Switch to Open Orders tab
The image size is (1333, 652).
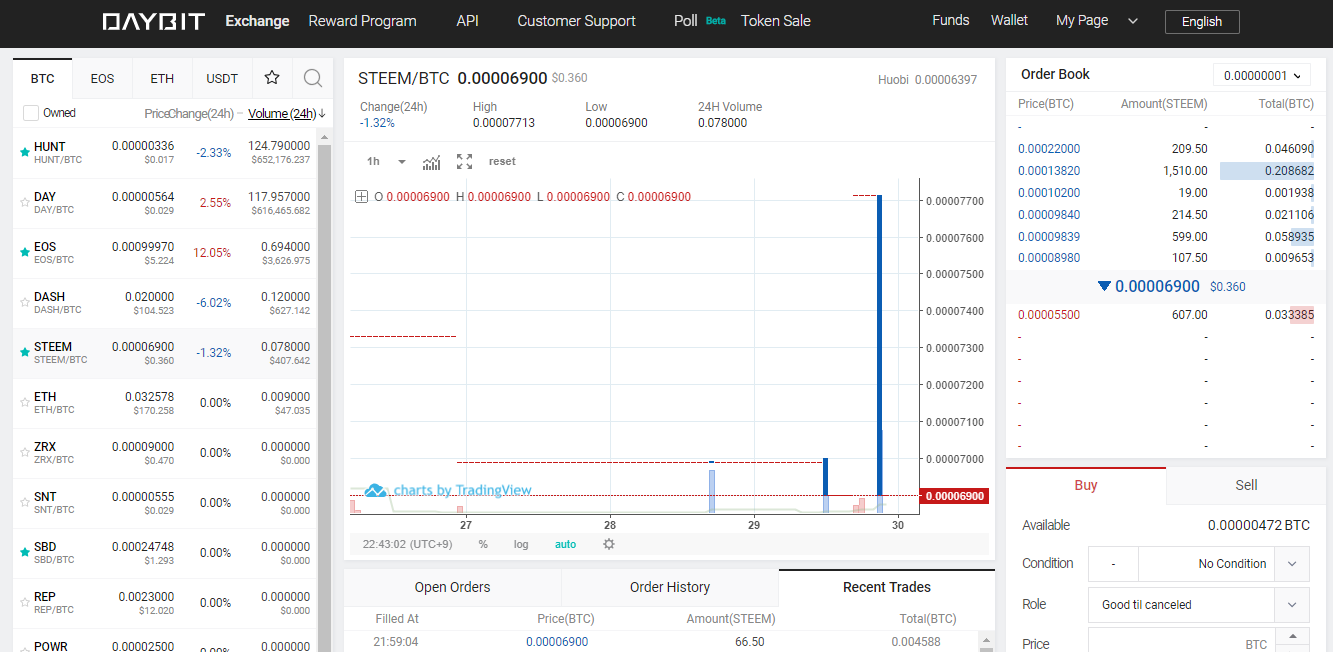pyautogui.click(x=452, y=587)
